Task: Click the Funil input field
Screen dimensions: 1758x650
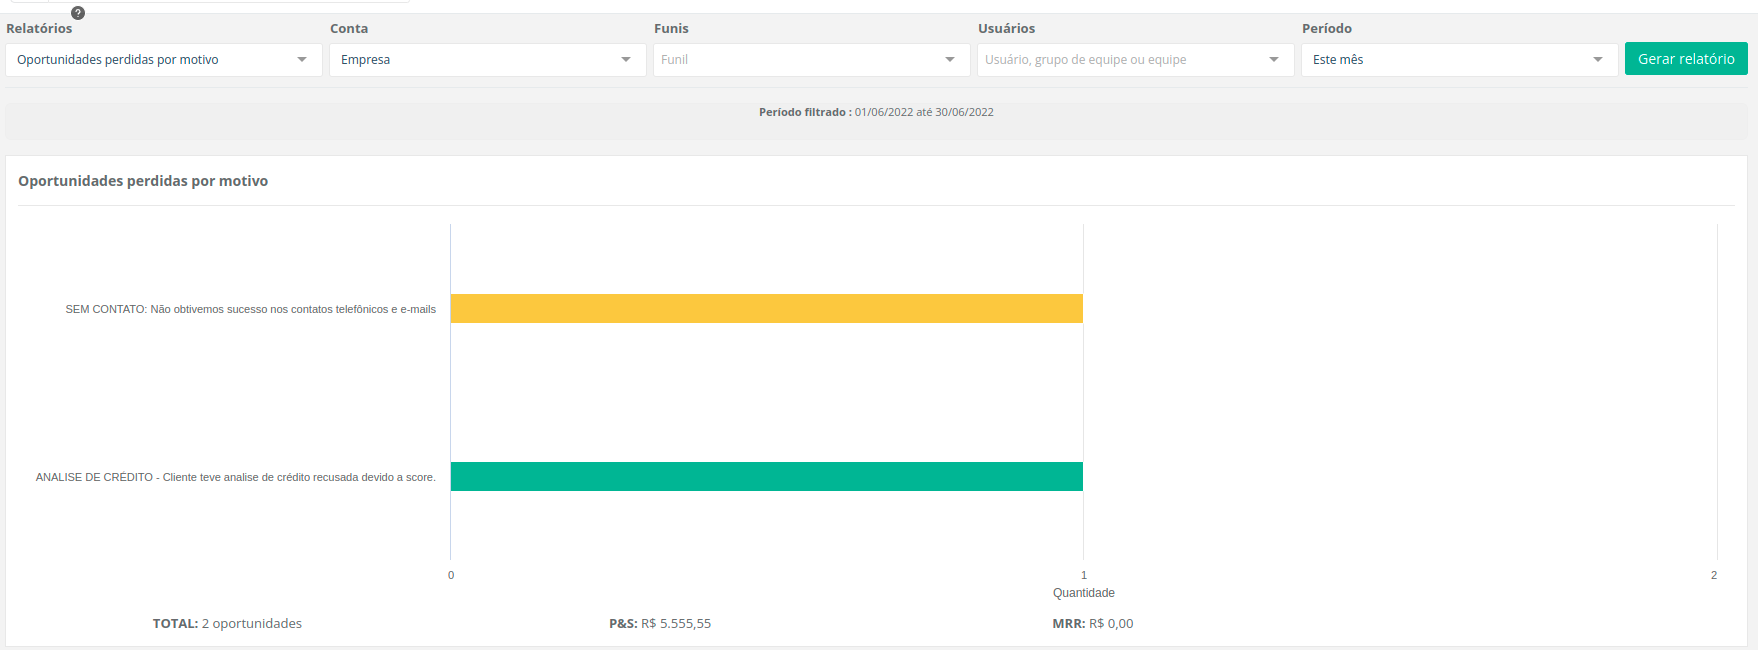Action: (x=795, y=60)
